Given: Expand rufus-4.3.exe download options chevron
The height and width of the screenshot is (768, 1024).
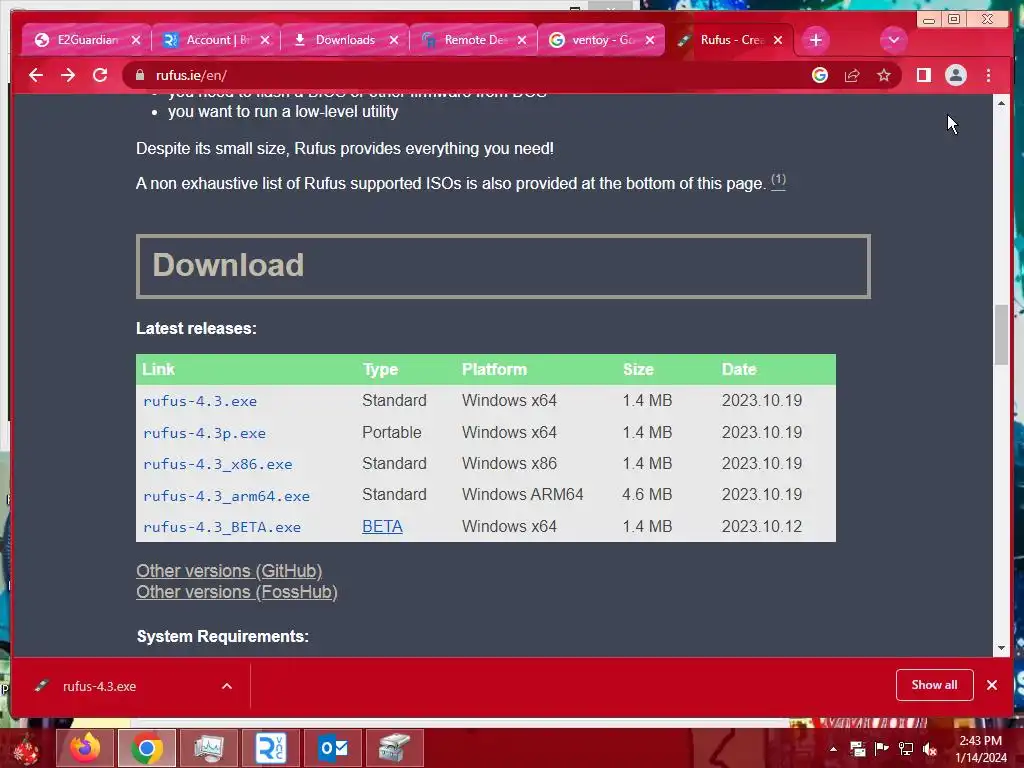Looking at the screenshot, I should (227, 686).
